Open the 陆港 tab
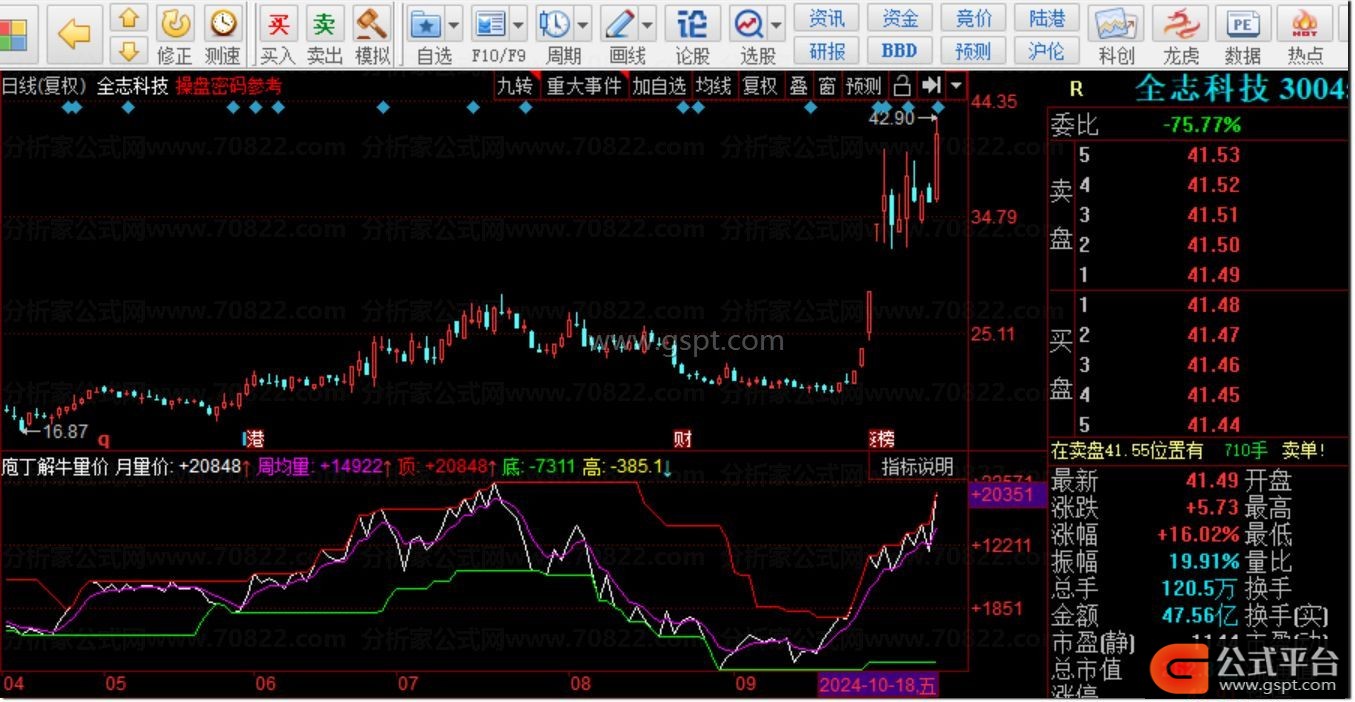The width and height of the screenshot is (1355, 702). pyautogui.click(x=1046, y=18)
